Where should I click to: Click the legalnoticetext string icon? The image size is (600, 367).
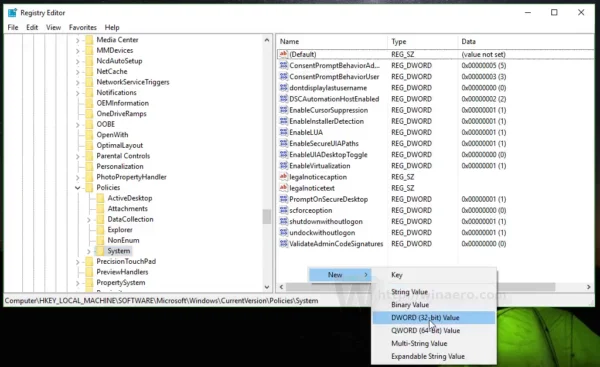[x=284, y=188]
